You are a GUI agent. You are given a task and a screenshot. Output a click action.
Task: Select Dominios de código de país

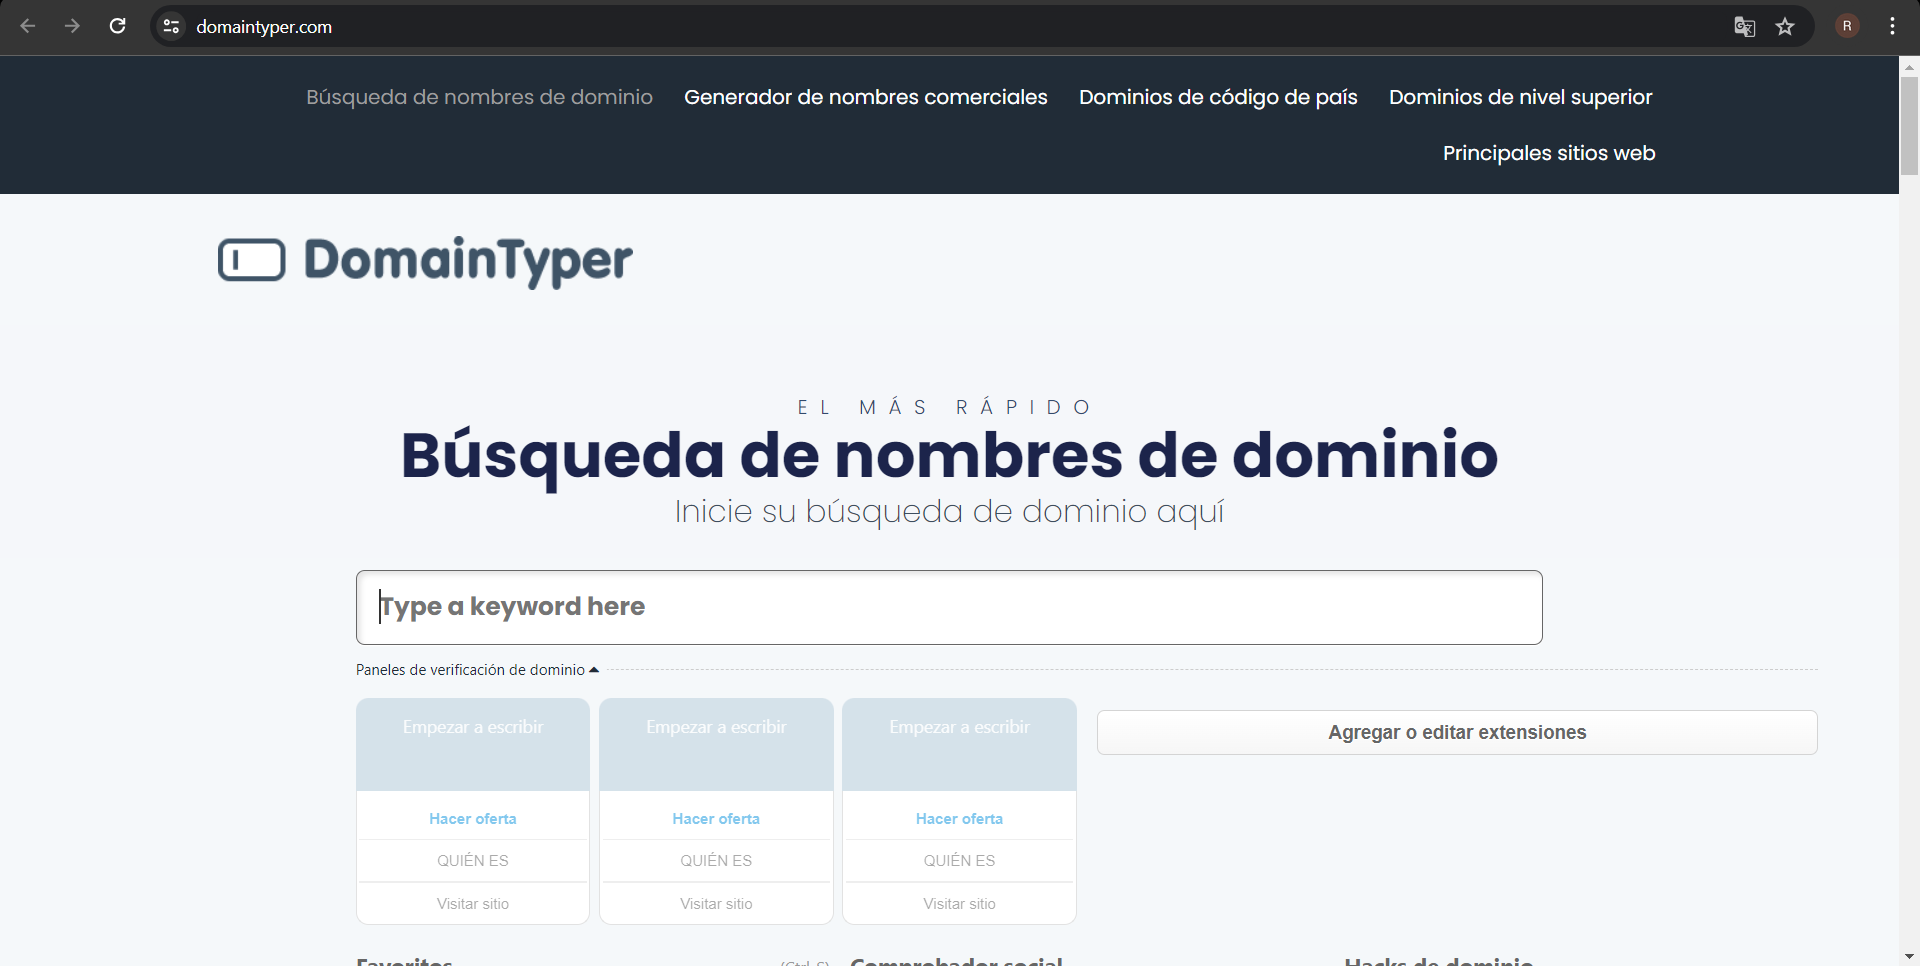(x=1218, y=97)
